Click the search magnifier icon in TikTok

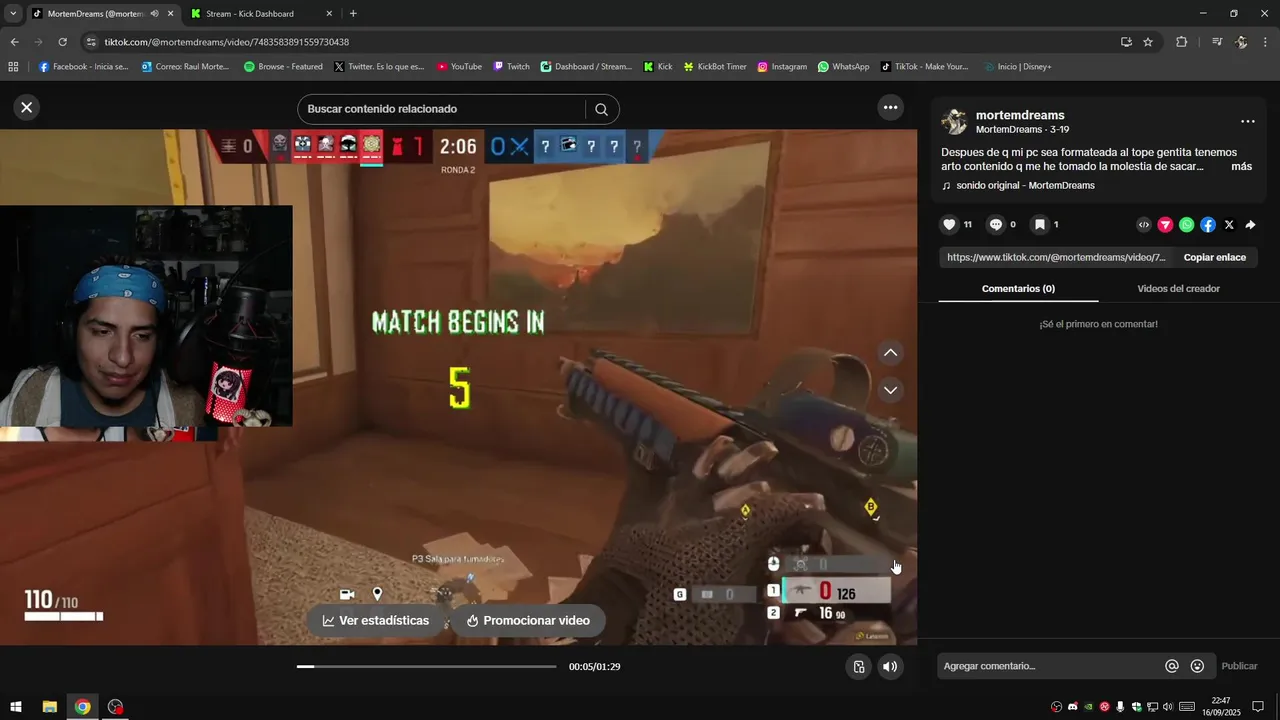pos(601,109)
